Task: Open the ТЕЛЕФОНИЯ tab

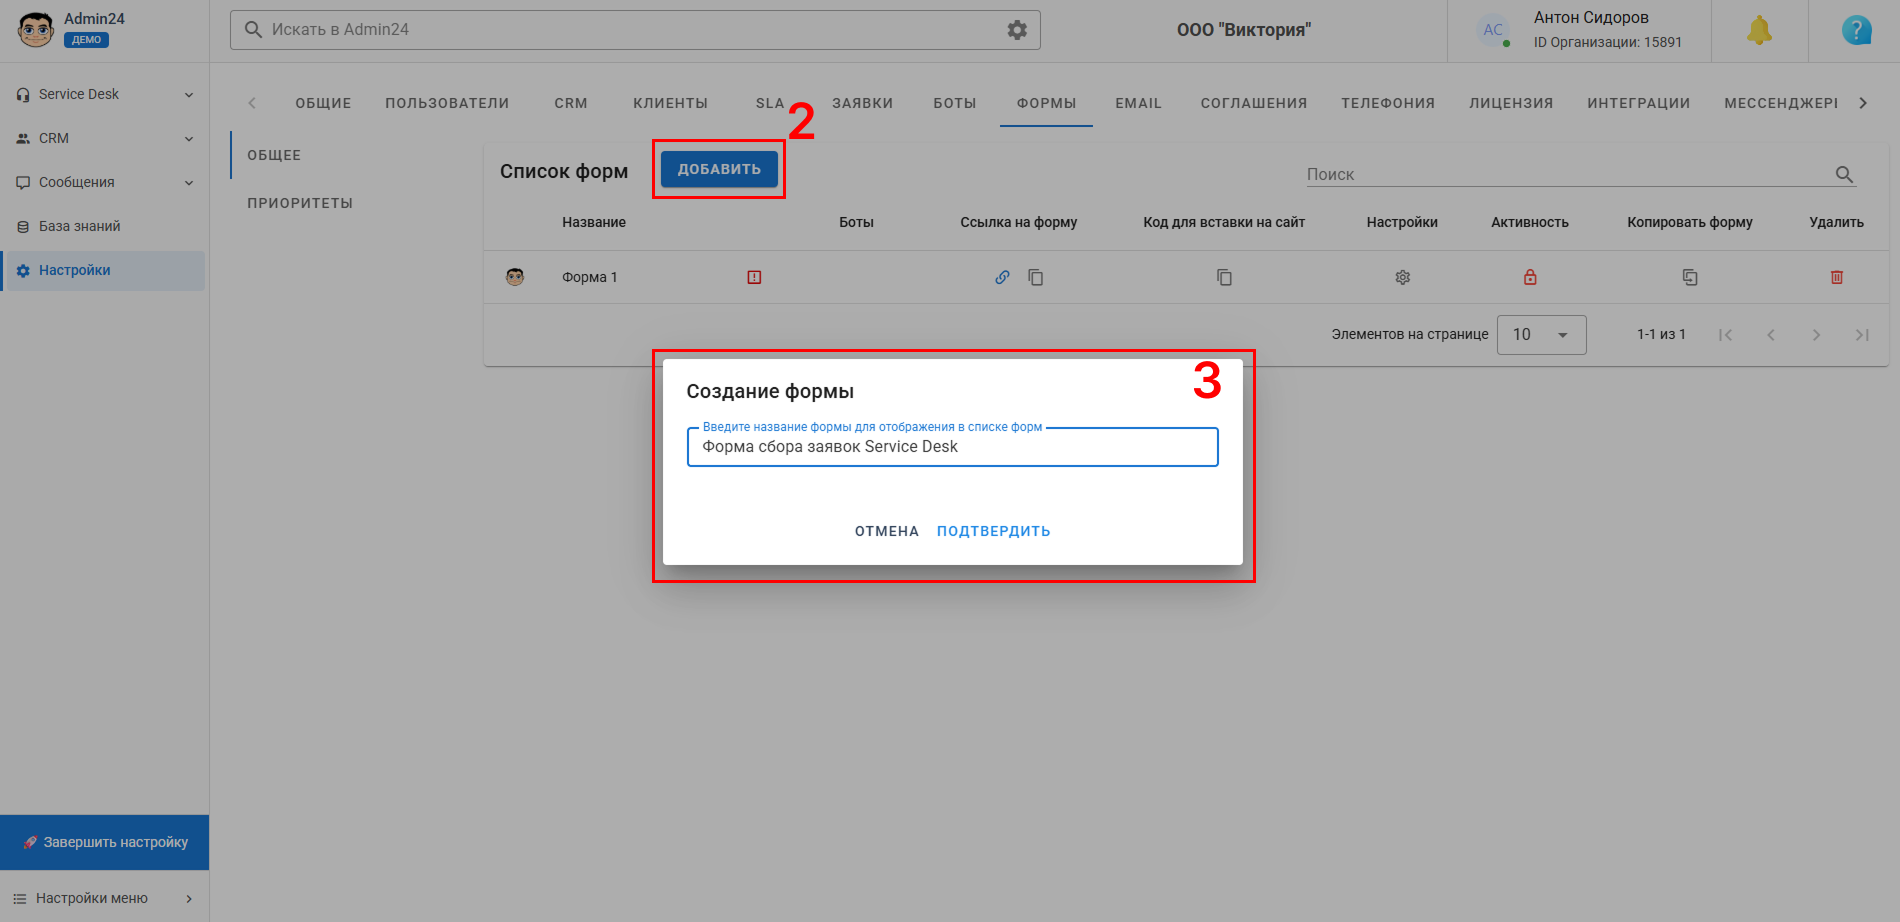Action: point(1388,103)
